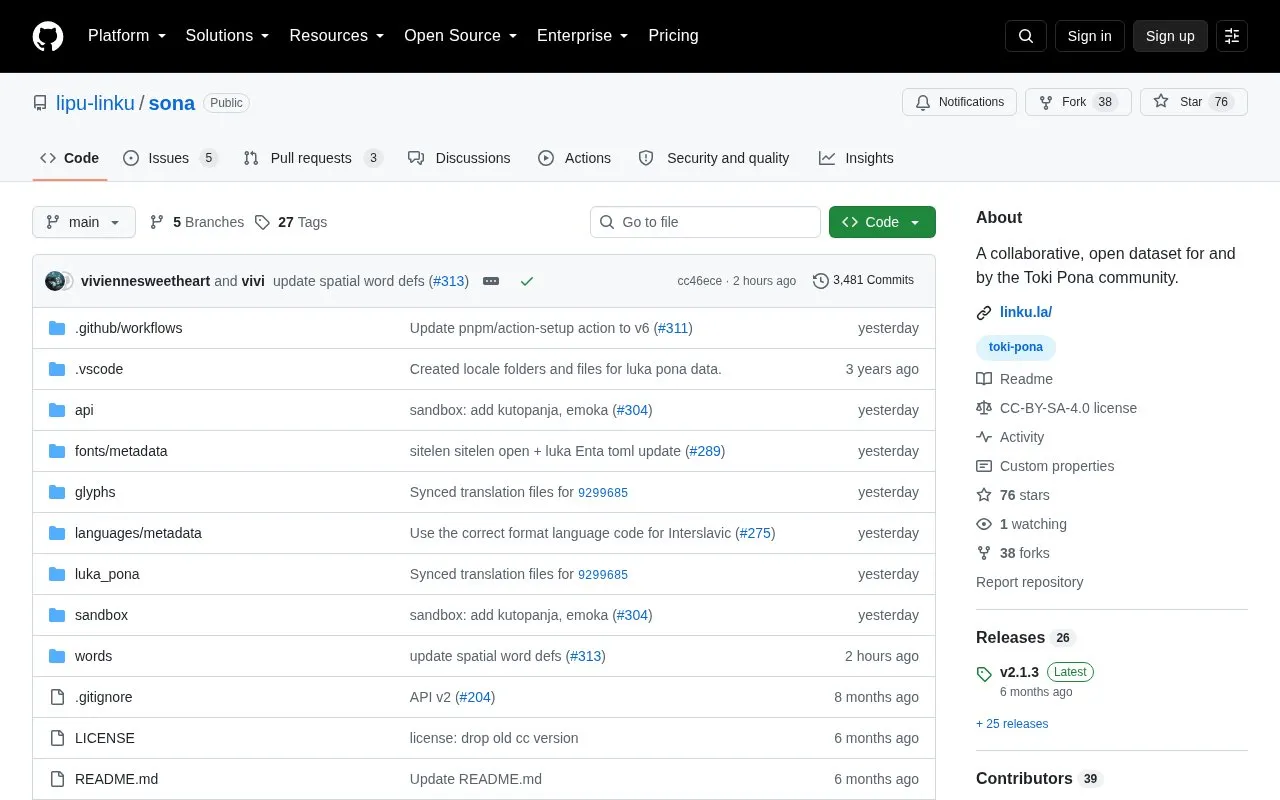Star the repository
Image resolution: width=1280 pixels, height=800 pixels.
click(1194, 102)
